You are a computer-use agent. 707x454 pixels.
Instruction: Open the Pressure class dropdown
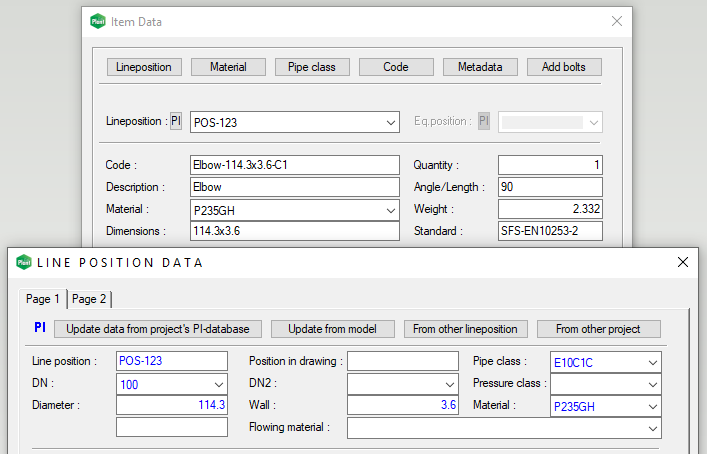click(652, 384)
